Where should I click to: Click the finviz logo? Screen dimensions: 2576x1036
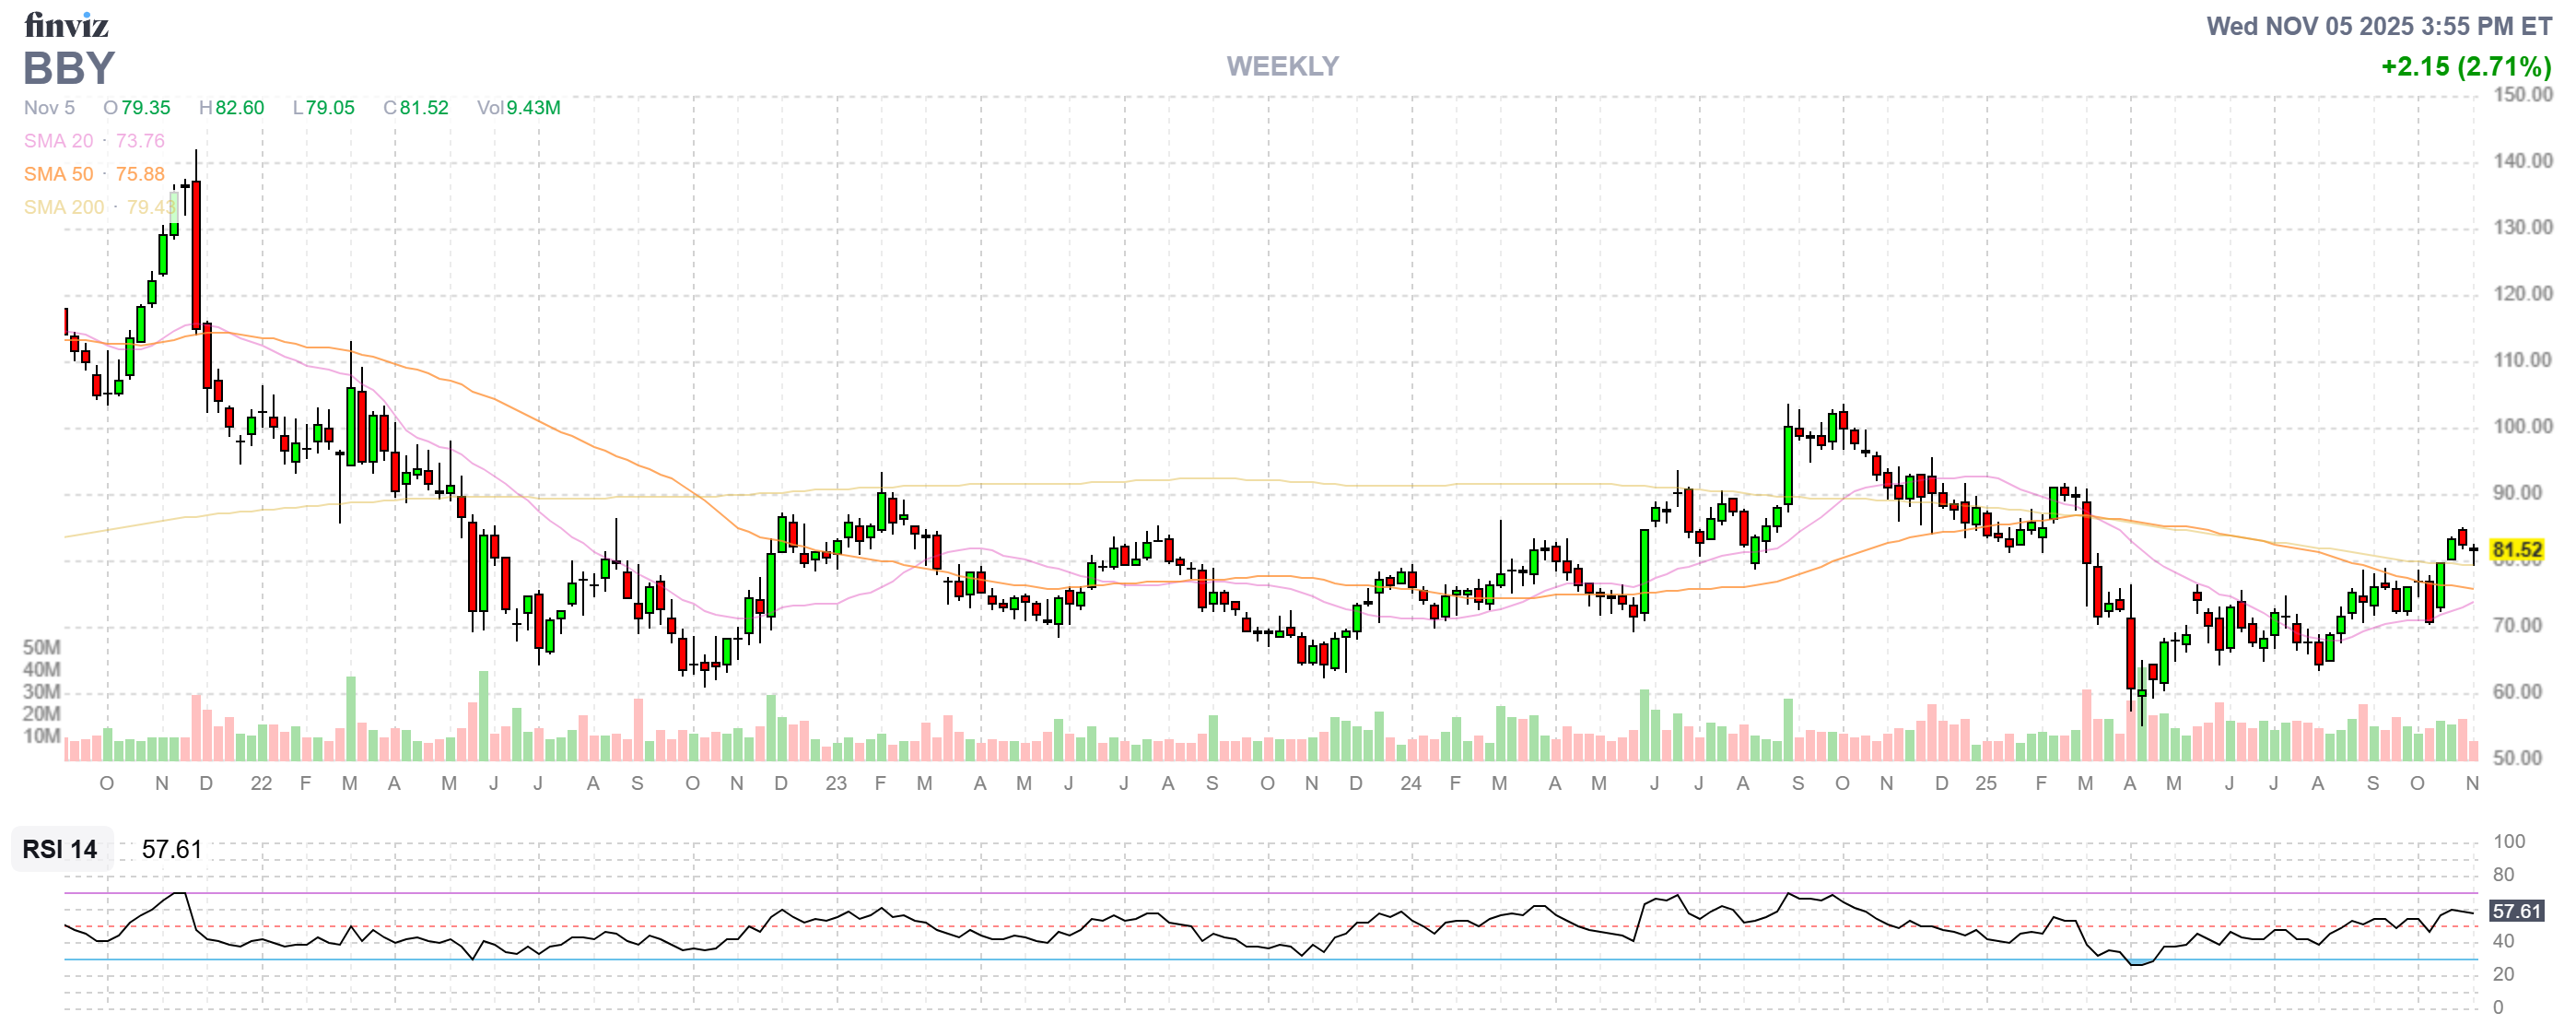66,24
